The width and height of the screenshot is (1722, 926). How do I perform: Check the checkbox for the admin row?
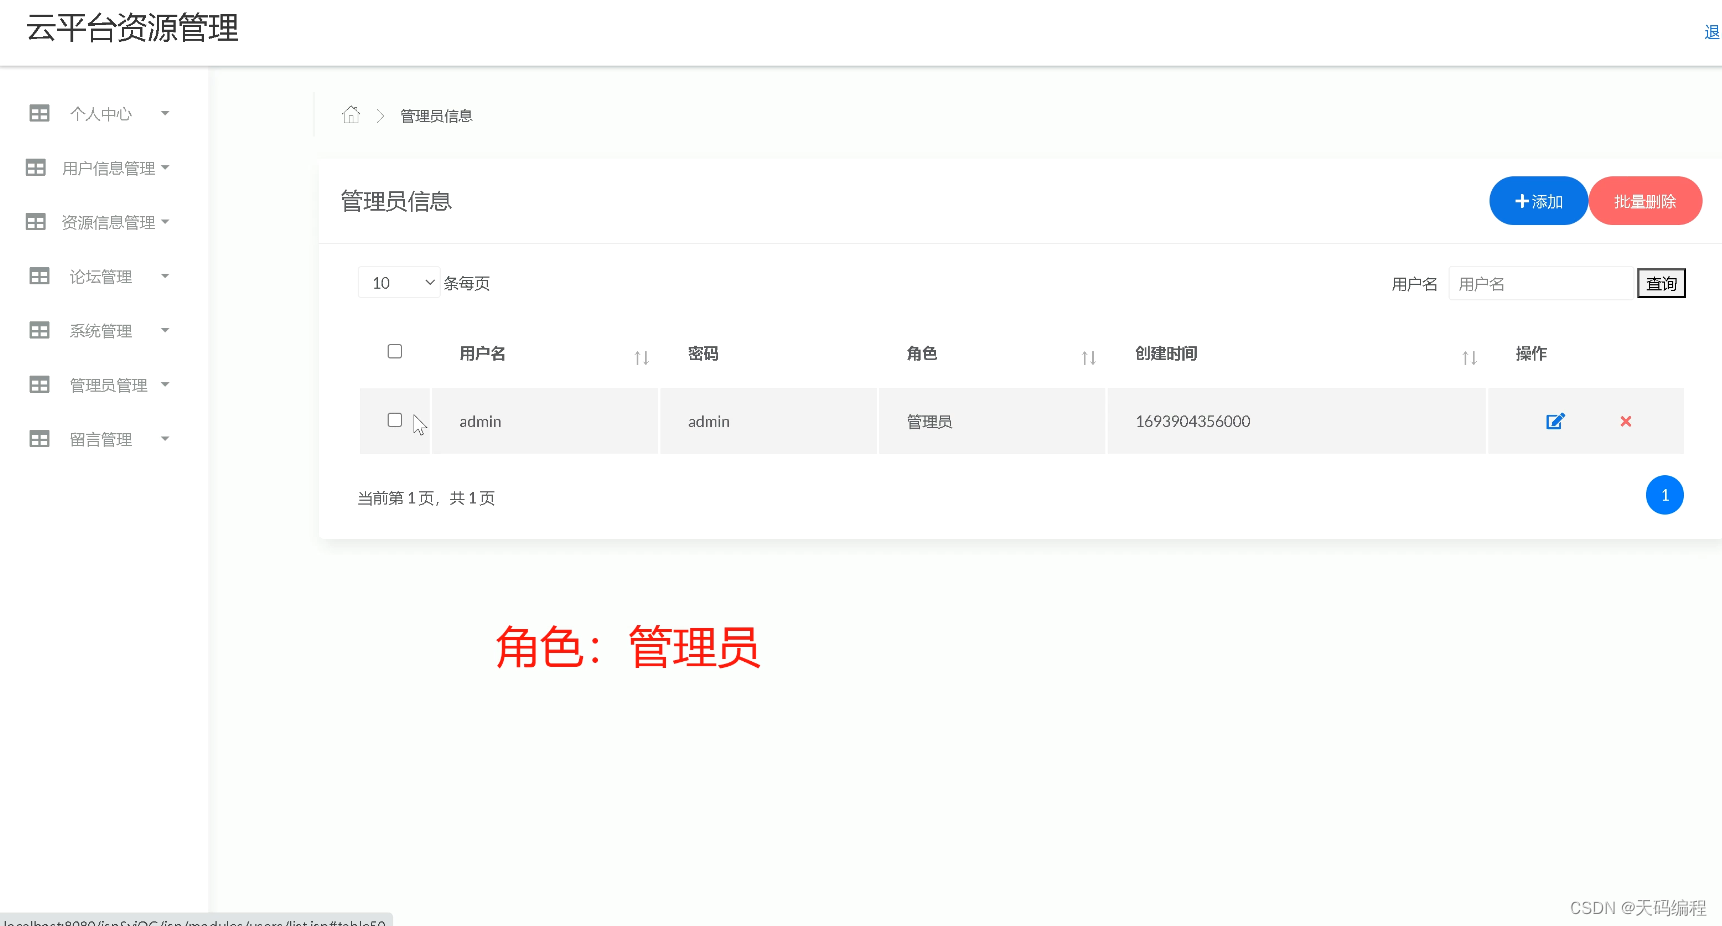click(395, 420)
